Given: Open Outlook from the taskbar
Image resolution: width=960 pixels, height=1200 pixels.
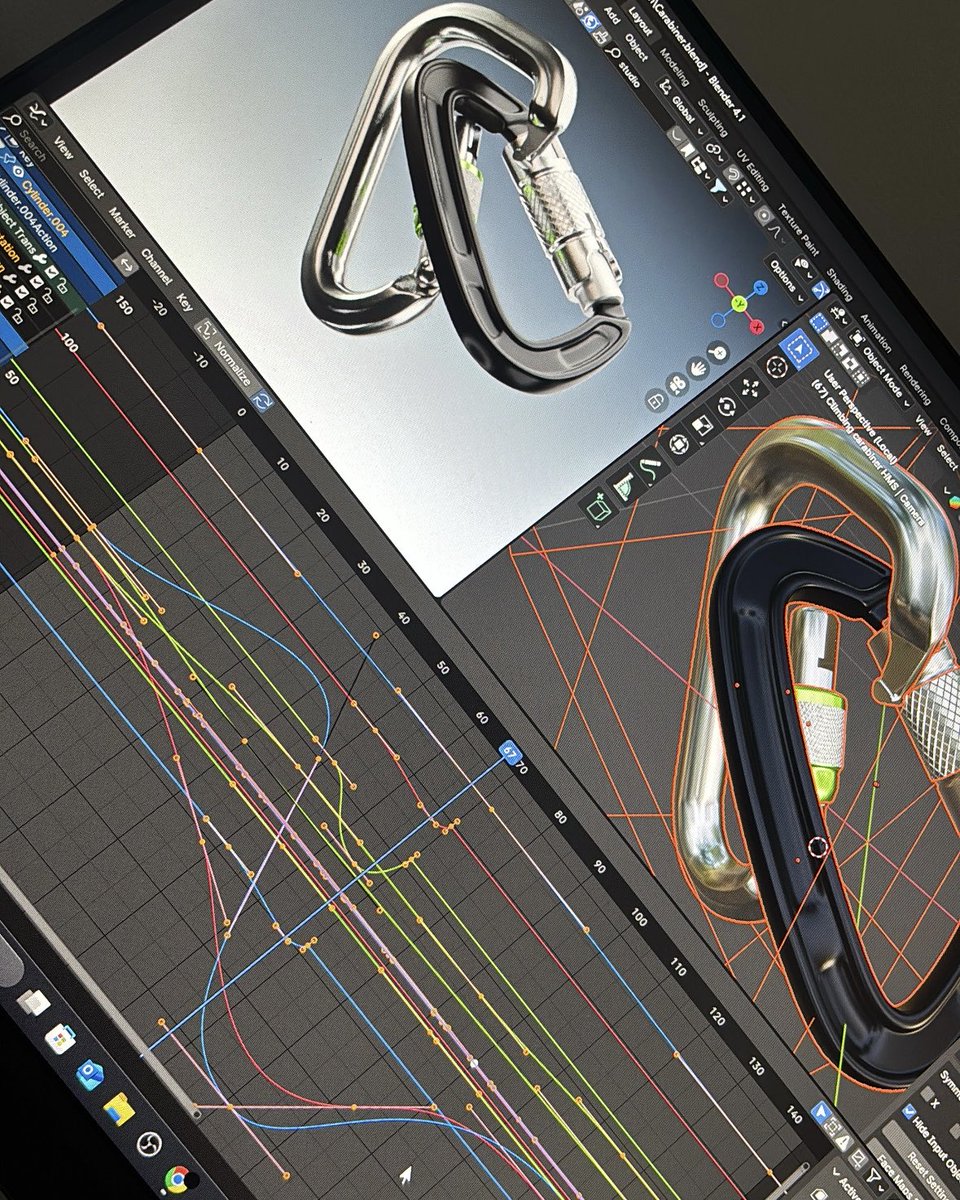Looking at the screenshot, I should point(89,1075).
